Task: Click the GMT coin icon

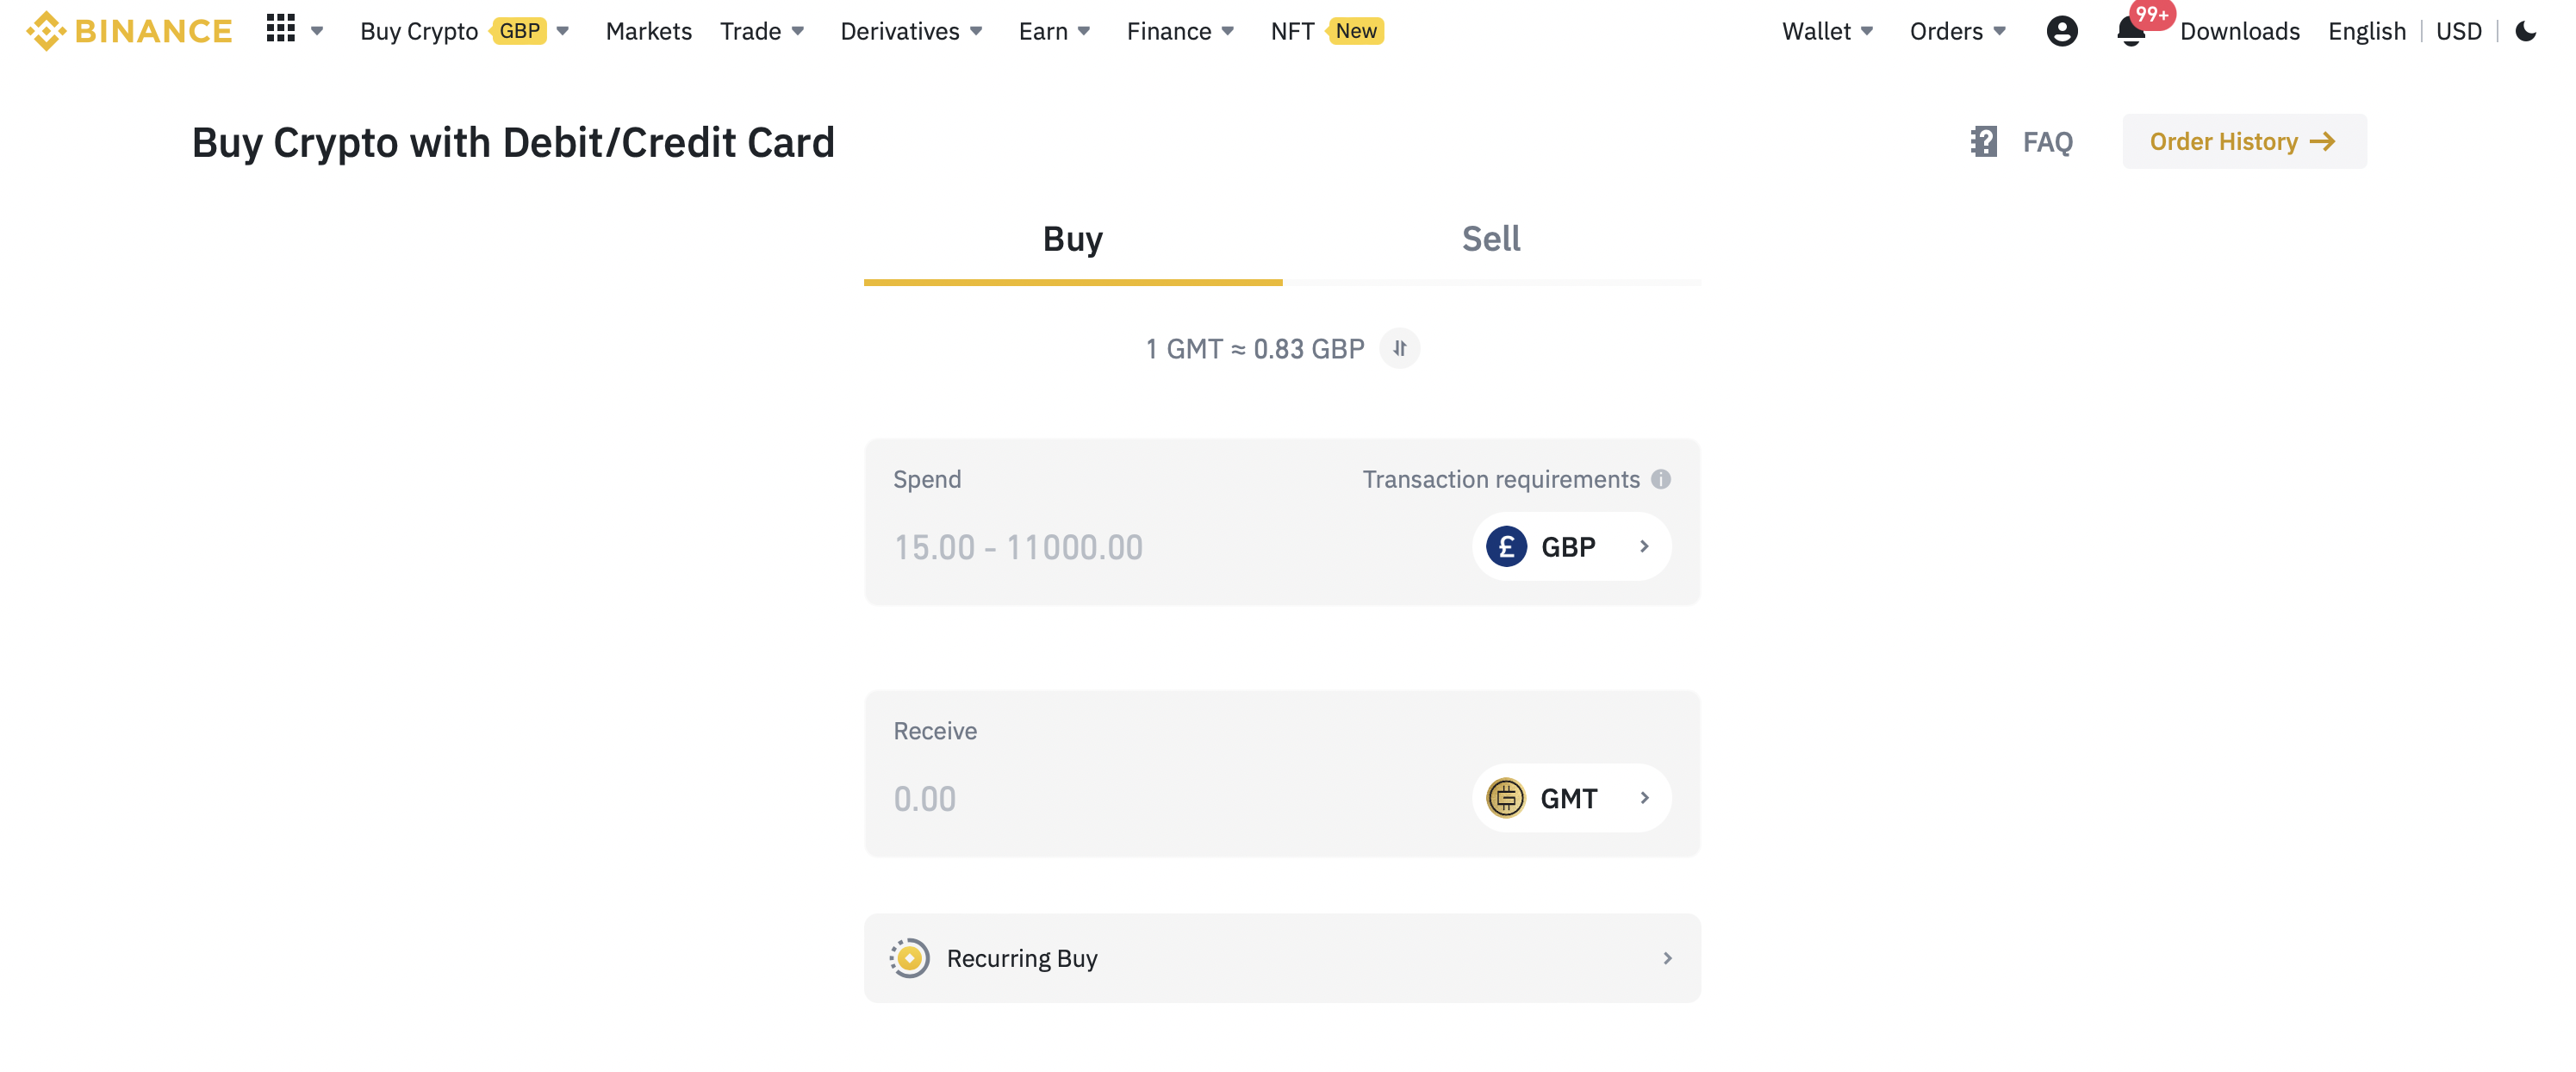Action: [x=1505, y=798]
